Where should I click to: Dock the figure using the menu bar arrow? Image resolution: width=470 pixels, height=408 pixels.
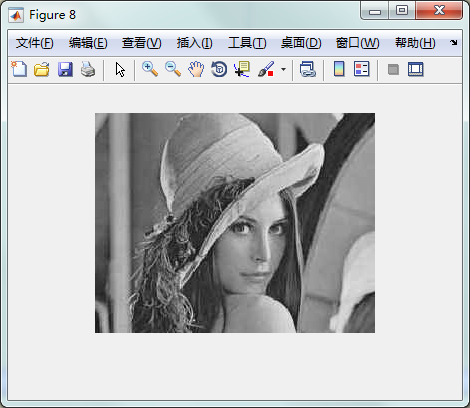pyautogui.click(x=453, y=43)
